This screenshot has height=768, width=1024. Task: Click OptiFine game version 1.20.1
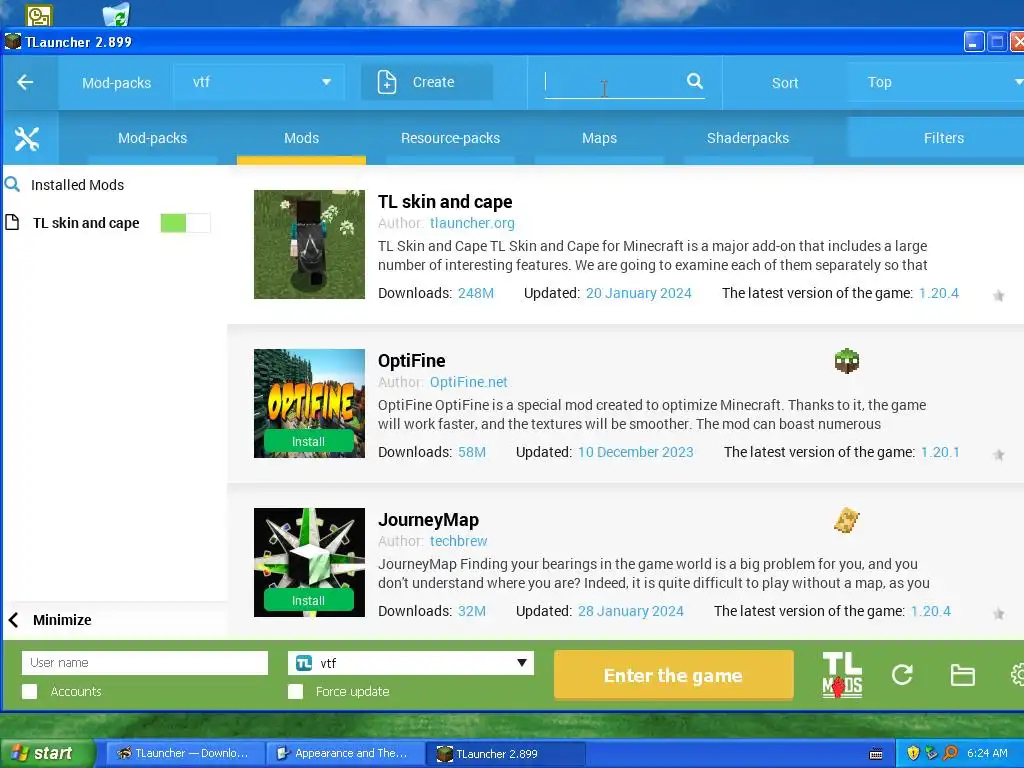[940, 452]
